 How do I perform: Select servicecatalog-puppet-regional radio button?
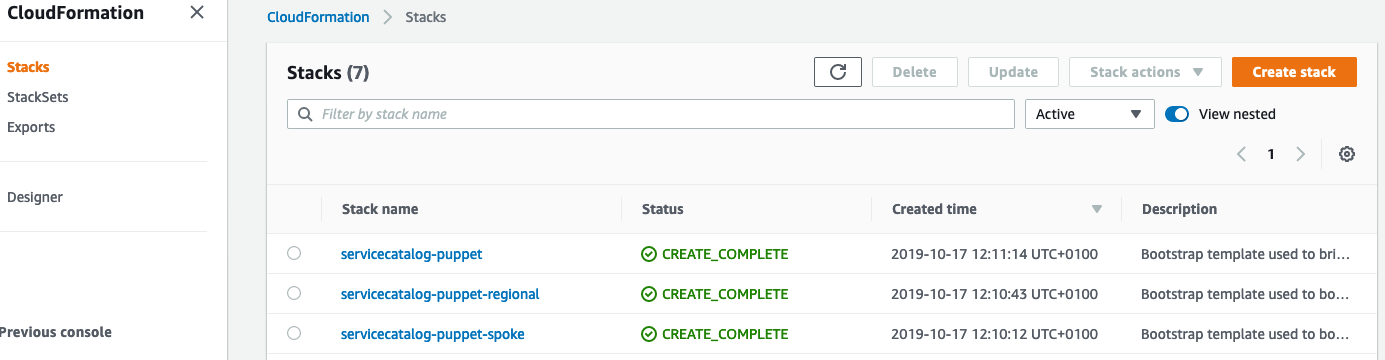coord(294,293)
